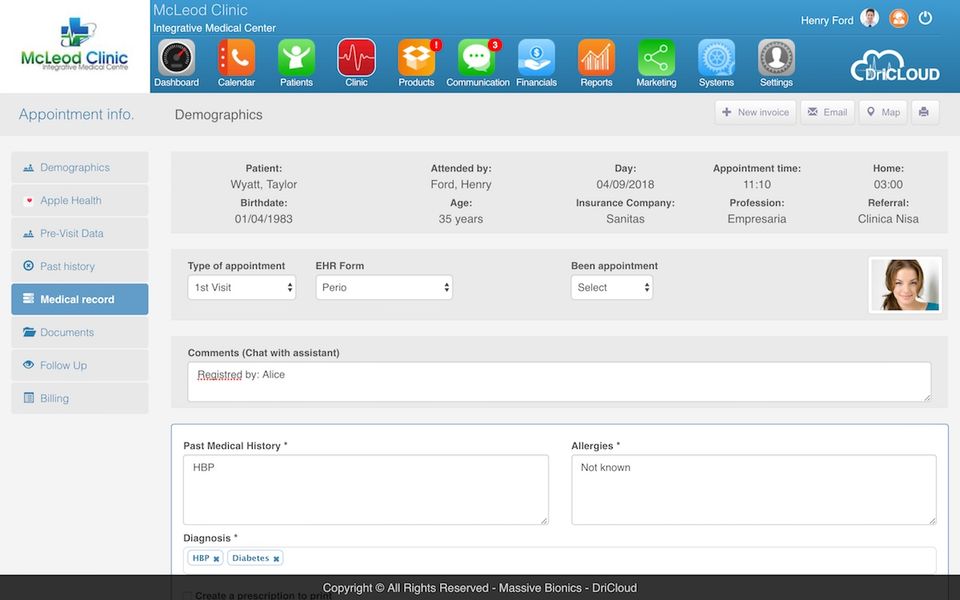Open the Pre-Visit Data sidebar tab
This screenshot has height=600, width=960.
point(80,233)
